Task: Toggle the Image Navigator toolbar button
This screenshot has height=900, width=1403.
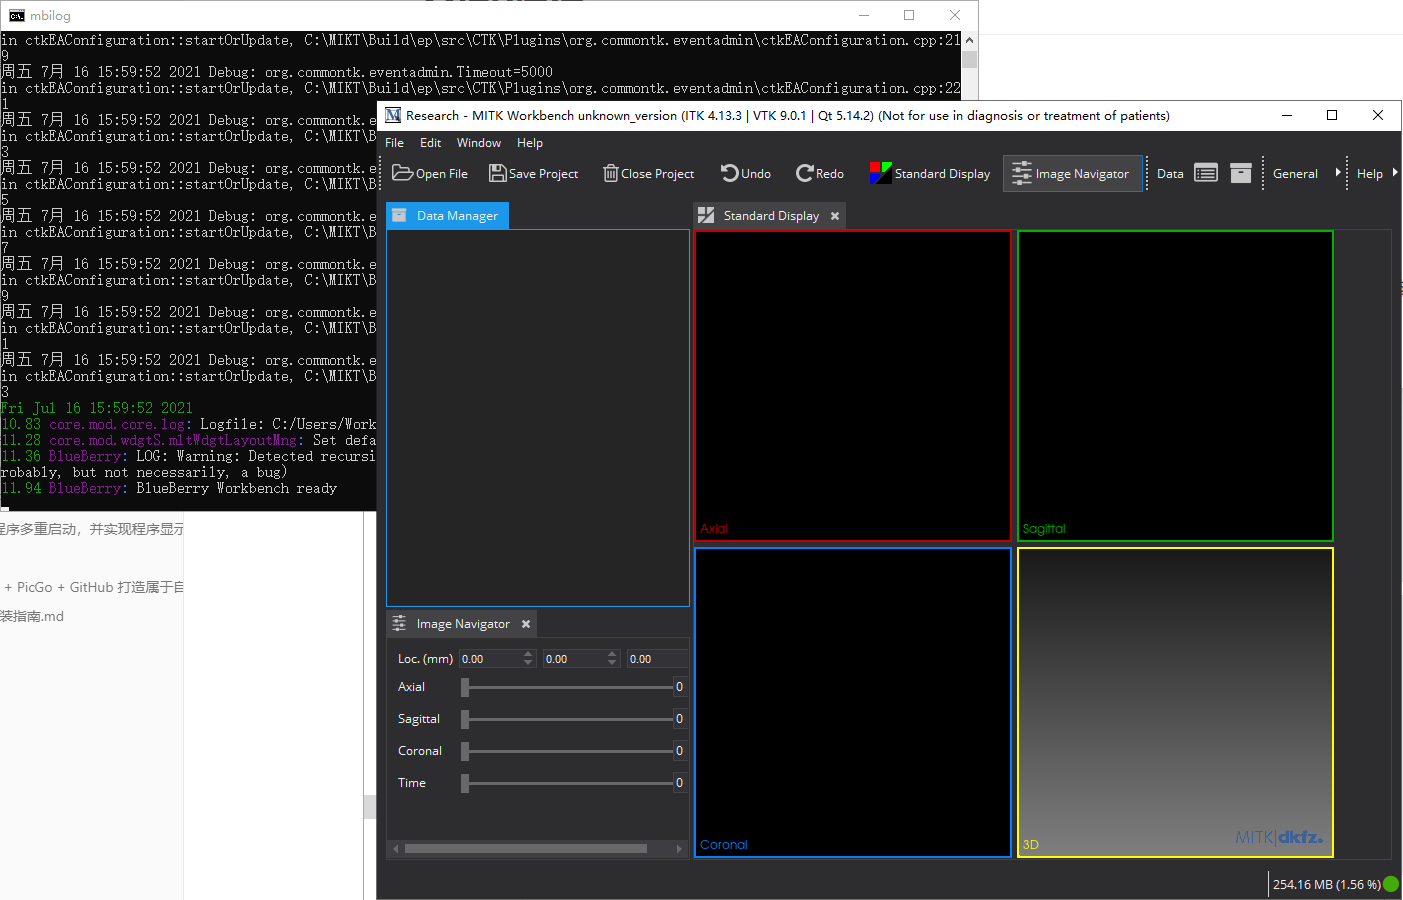Action: click(1072, 173)
